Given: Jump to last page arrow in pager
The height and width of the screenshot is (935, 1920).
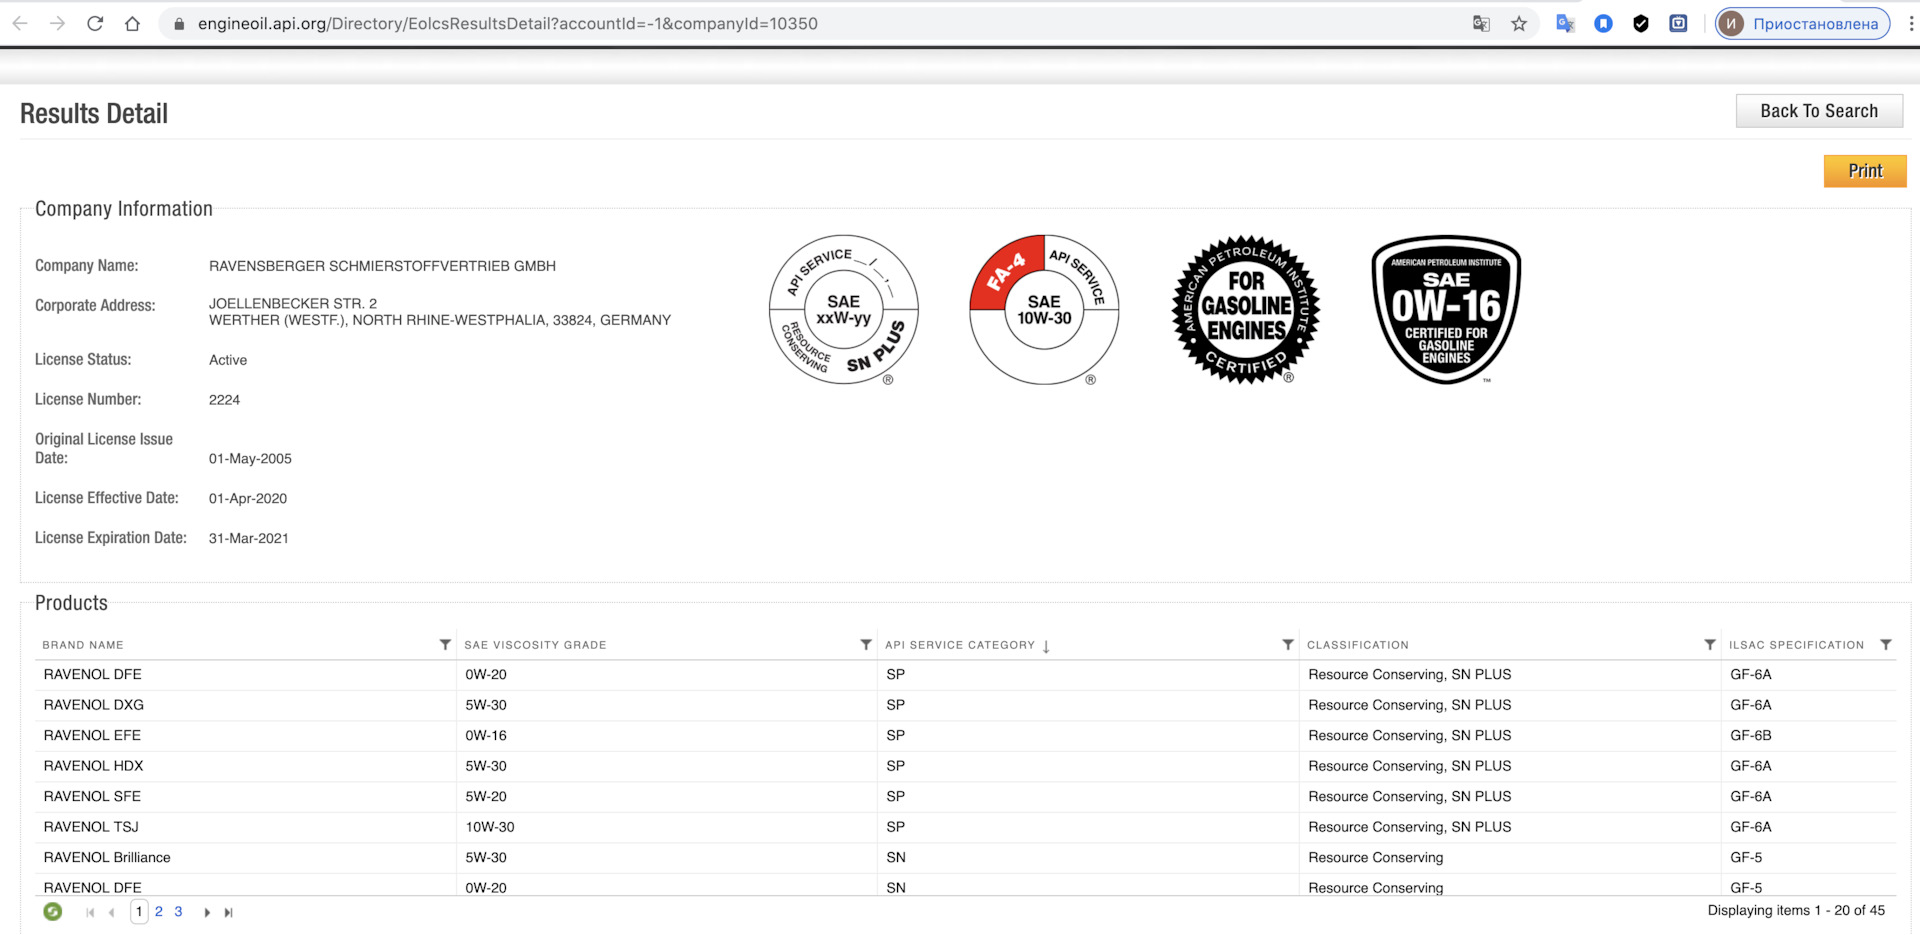Looking at the screenshot, I should [229, 912].
